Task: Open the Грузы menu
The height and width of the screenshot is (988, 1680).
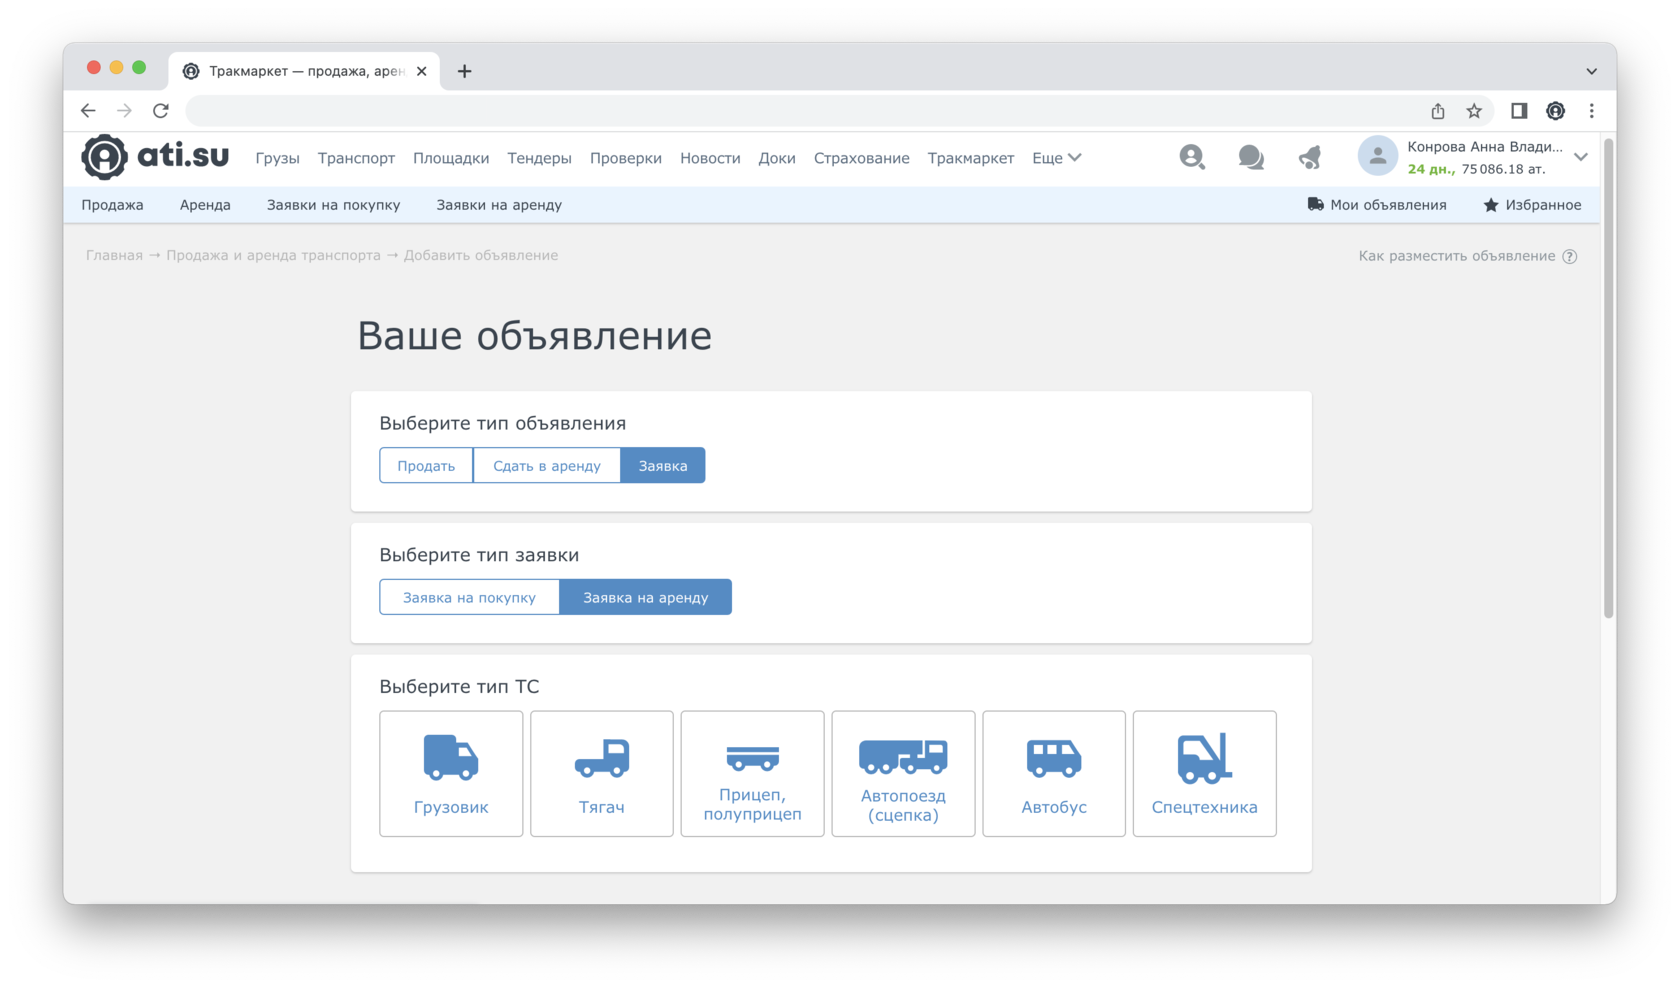Action: [277, 158]
